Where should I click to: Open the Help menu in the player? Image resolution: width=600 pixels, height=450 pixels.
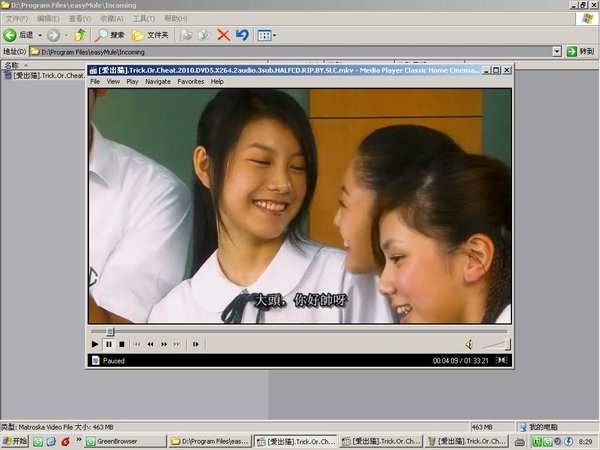pyautogui.click(x=217, y=82)
